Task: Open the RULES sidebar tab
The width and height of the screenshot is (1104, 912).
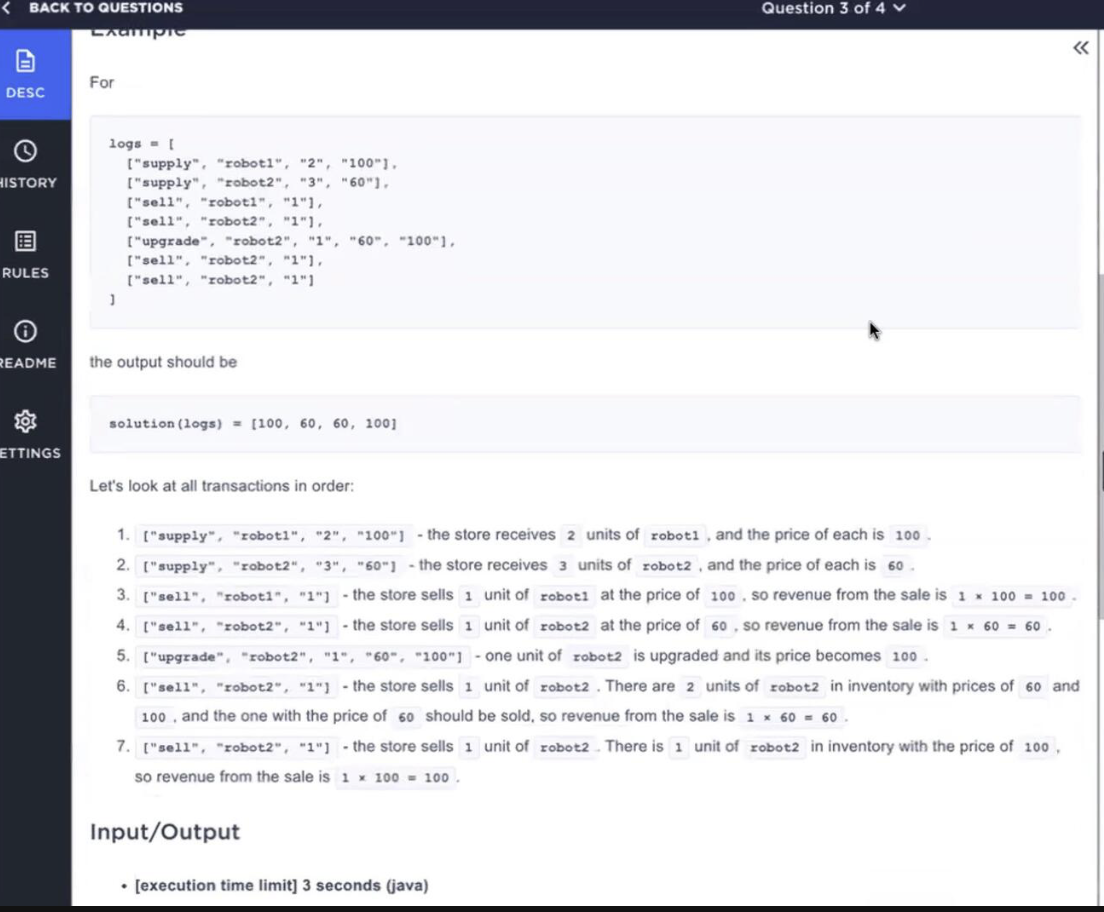Action: coord(25,255)
